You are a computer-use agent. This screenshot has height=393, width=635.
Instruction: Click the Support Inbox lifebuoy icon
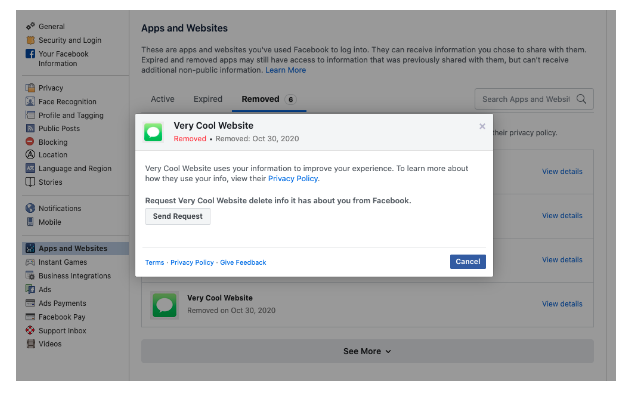coord(30,330)
